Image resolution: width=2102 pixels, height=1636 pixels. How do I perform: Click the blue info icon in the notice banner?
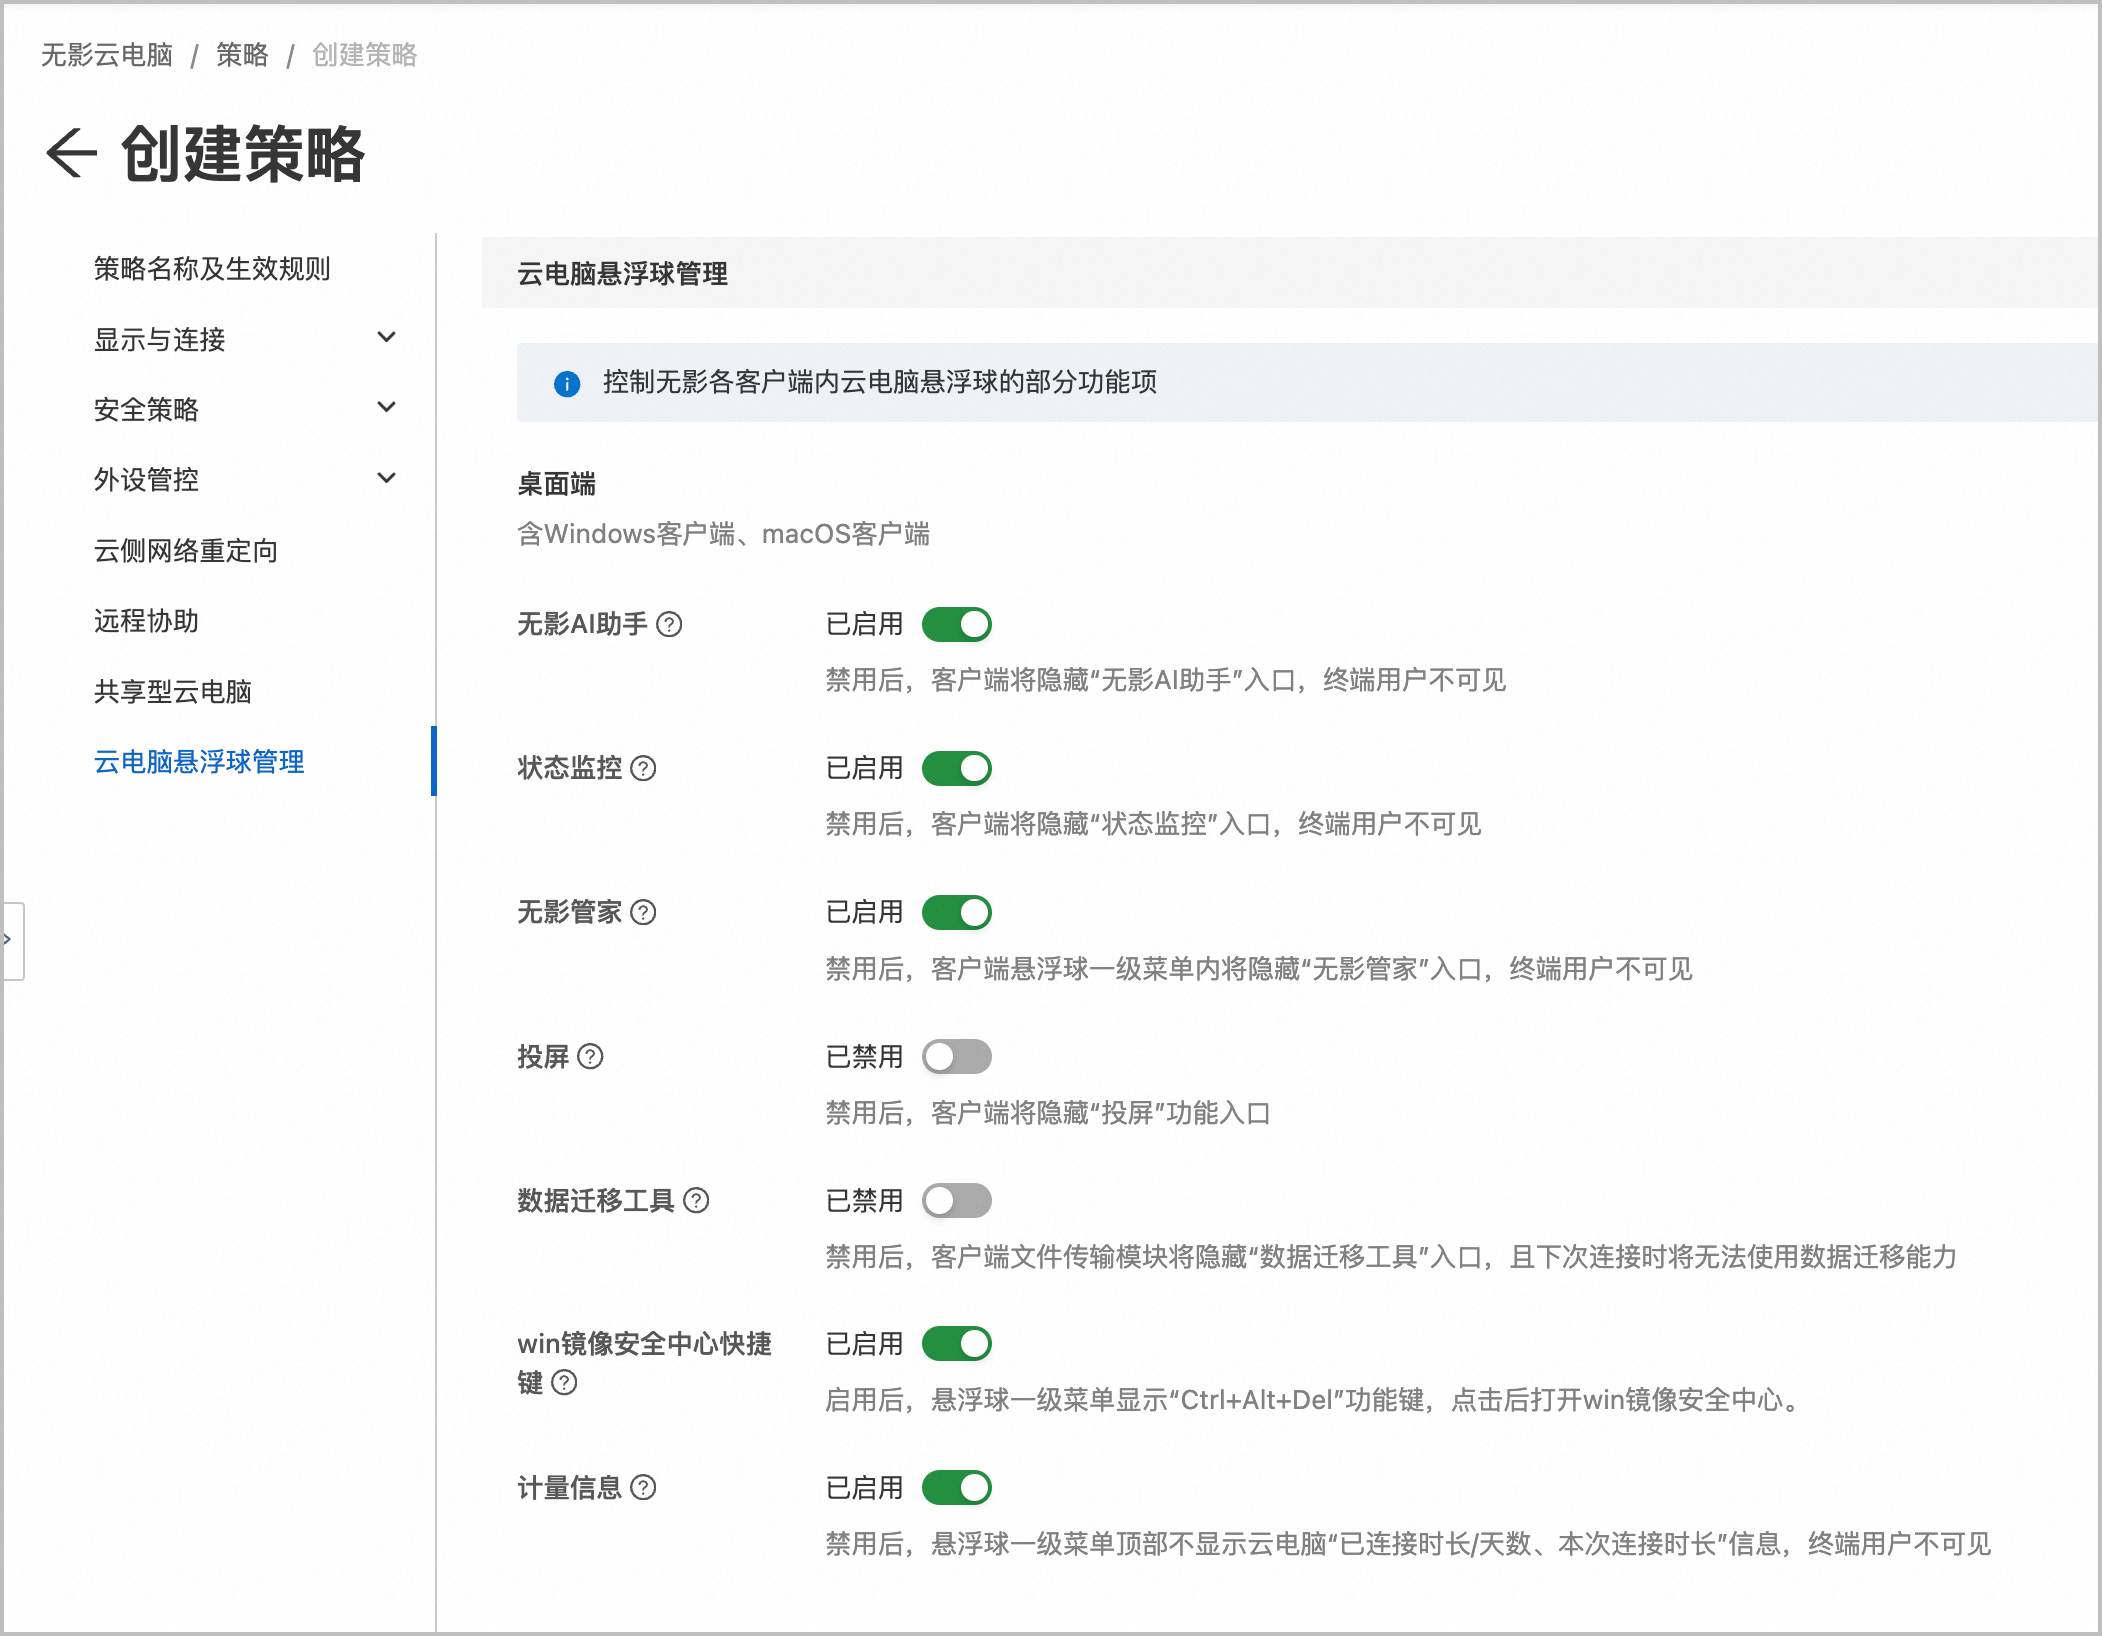(567, 383)
